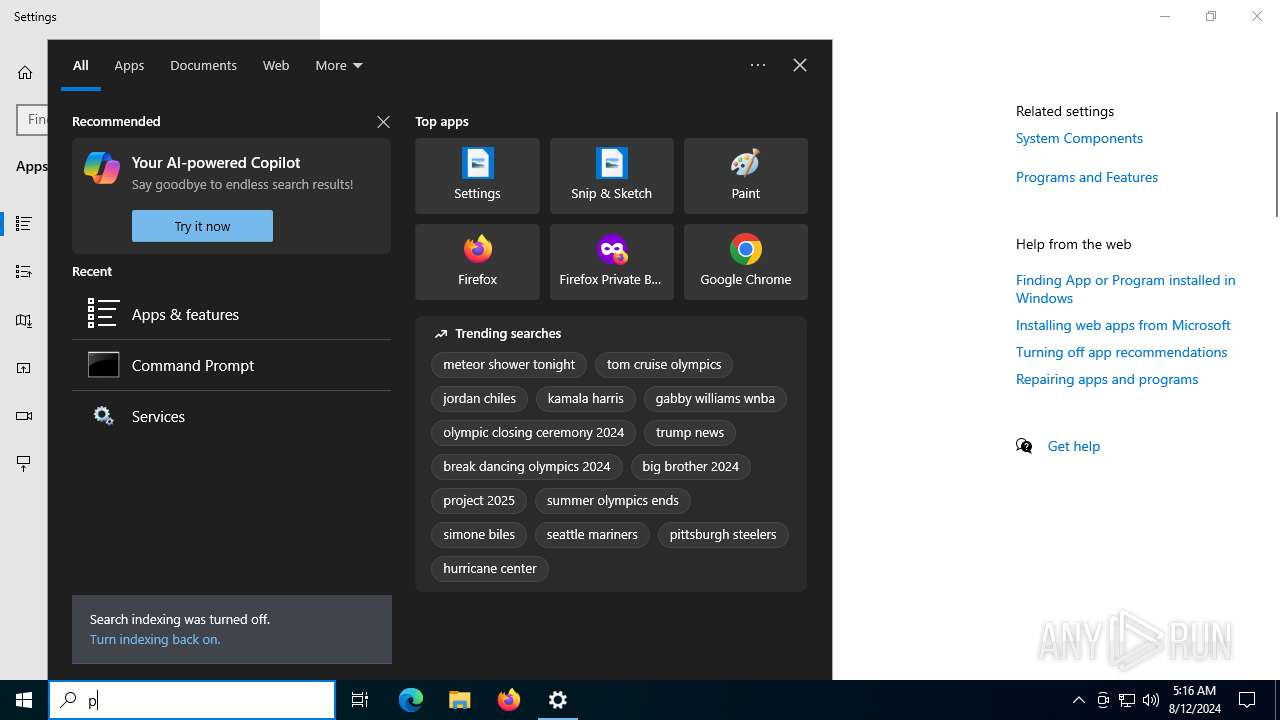Launch Firefox from taskbar
The width and height of the screenshot is (1280, 720).
pos(509,700)
